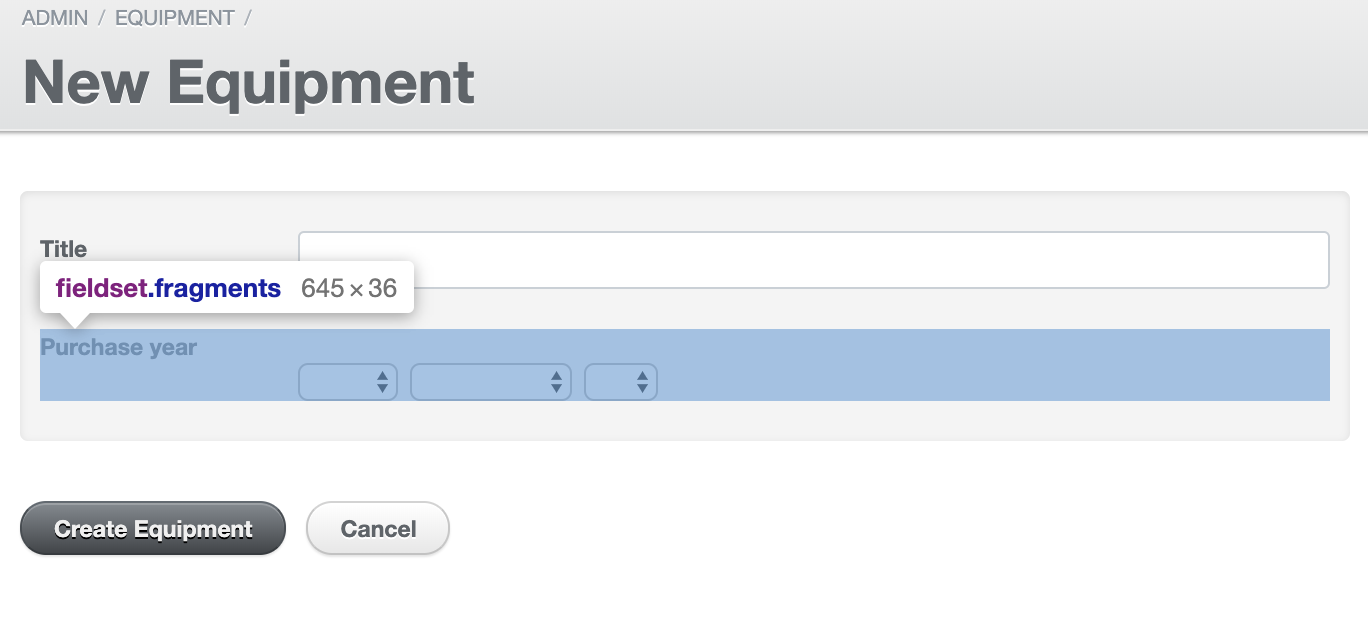
Task: Click the Purchase year label
Action: [118, 347]
